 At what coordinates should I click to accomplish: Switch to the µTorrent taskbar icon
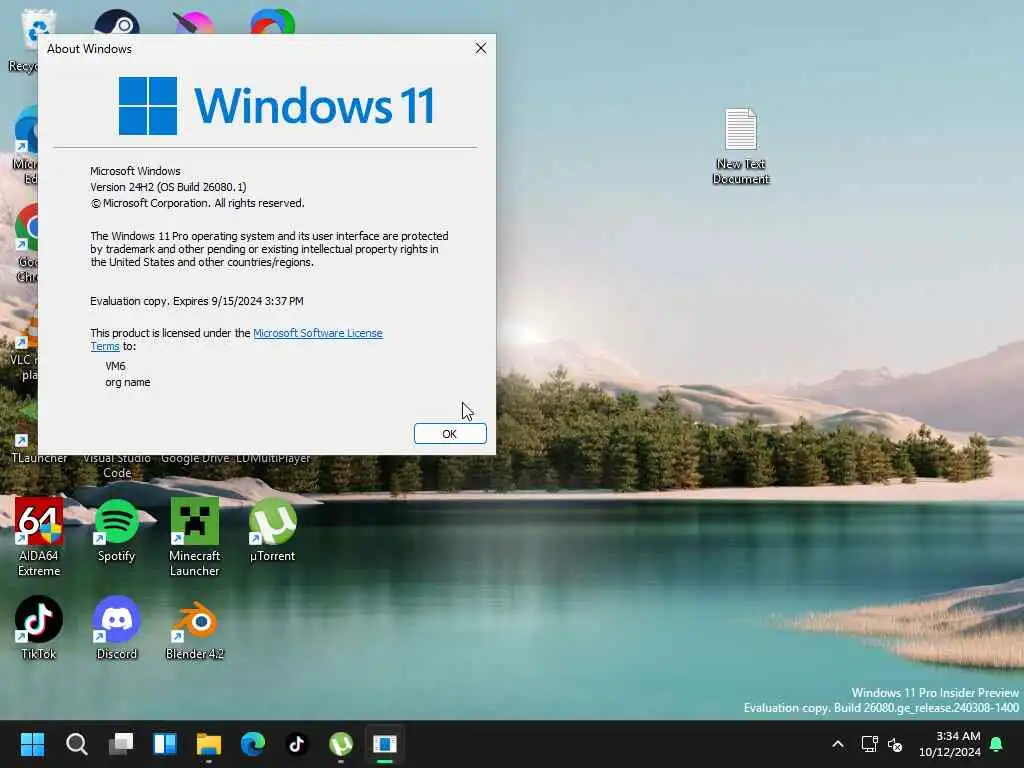pyautogui.click(x=341, y=744)
